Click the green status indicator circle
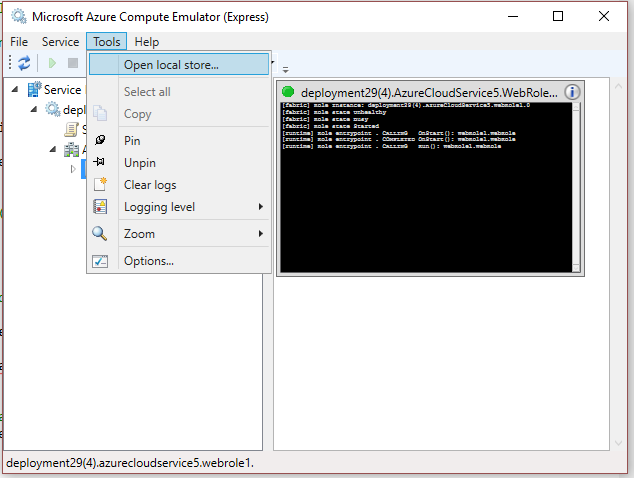Screen dimensions: 634x478 pyautogui.click(x=288, y=92)
